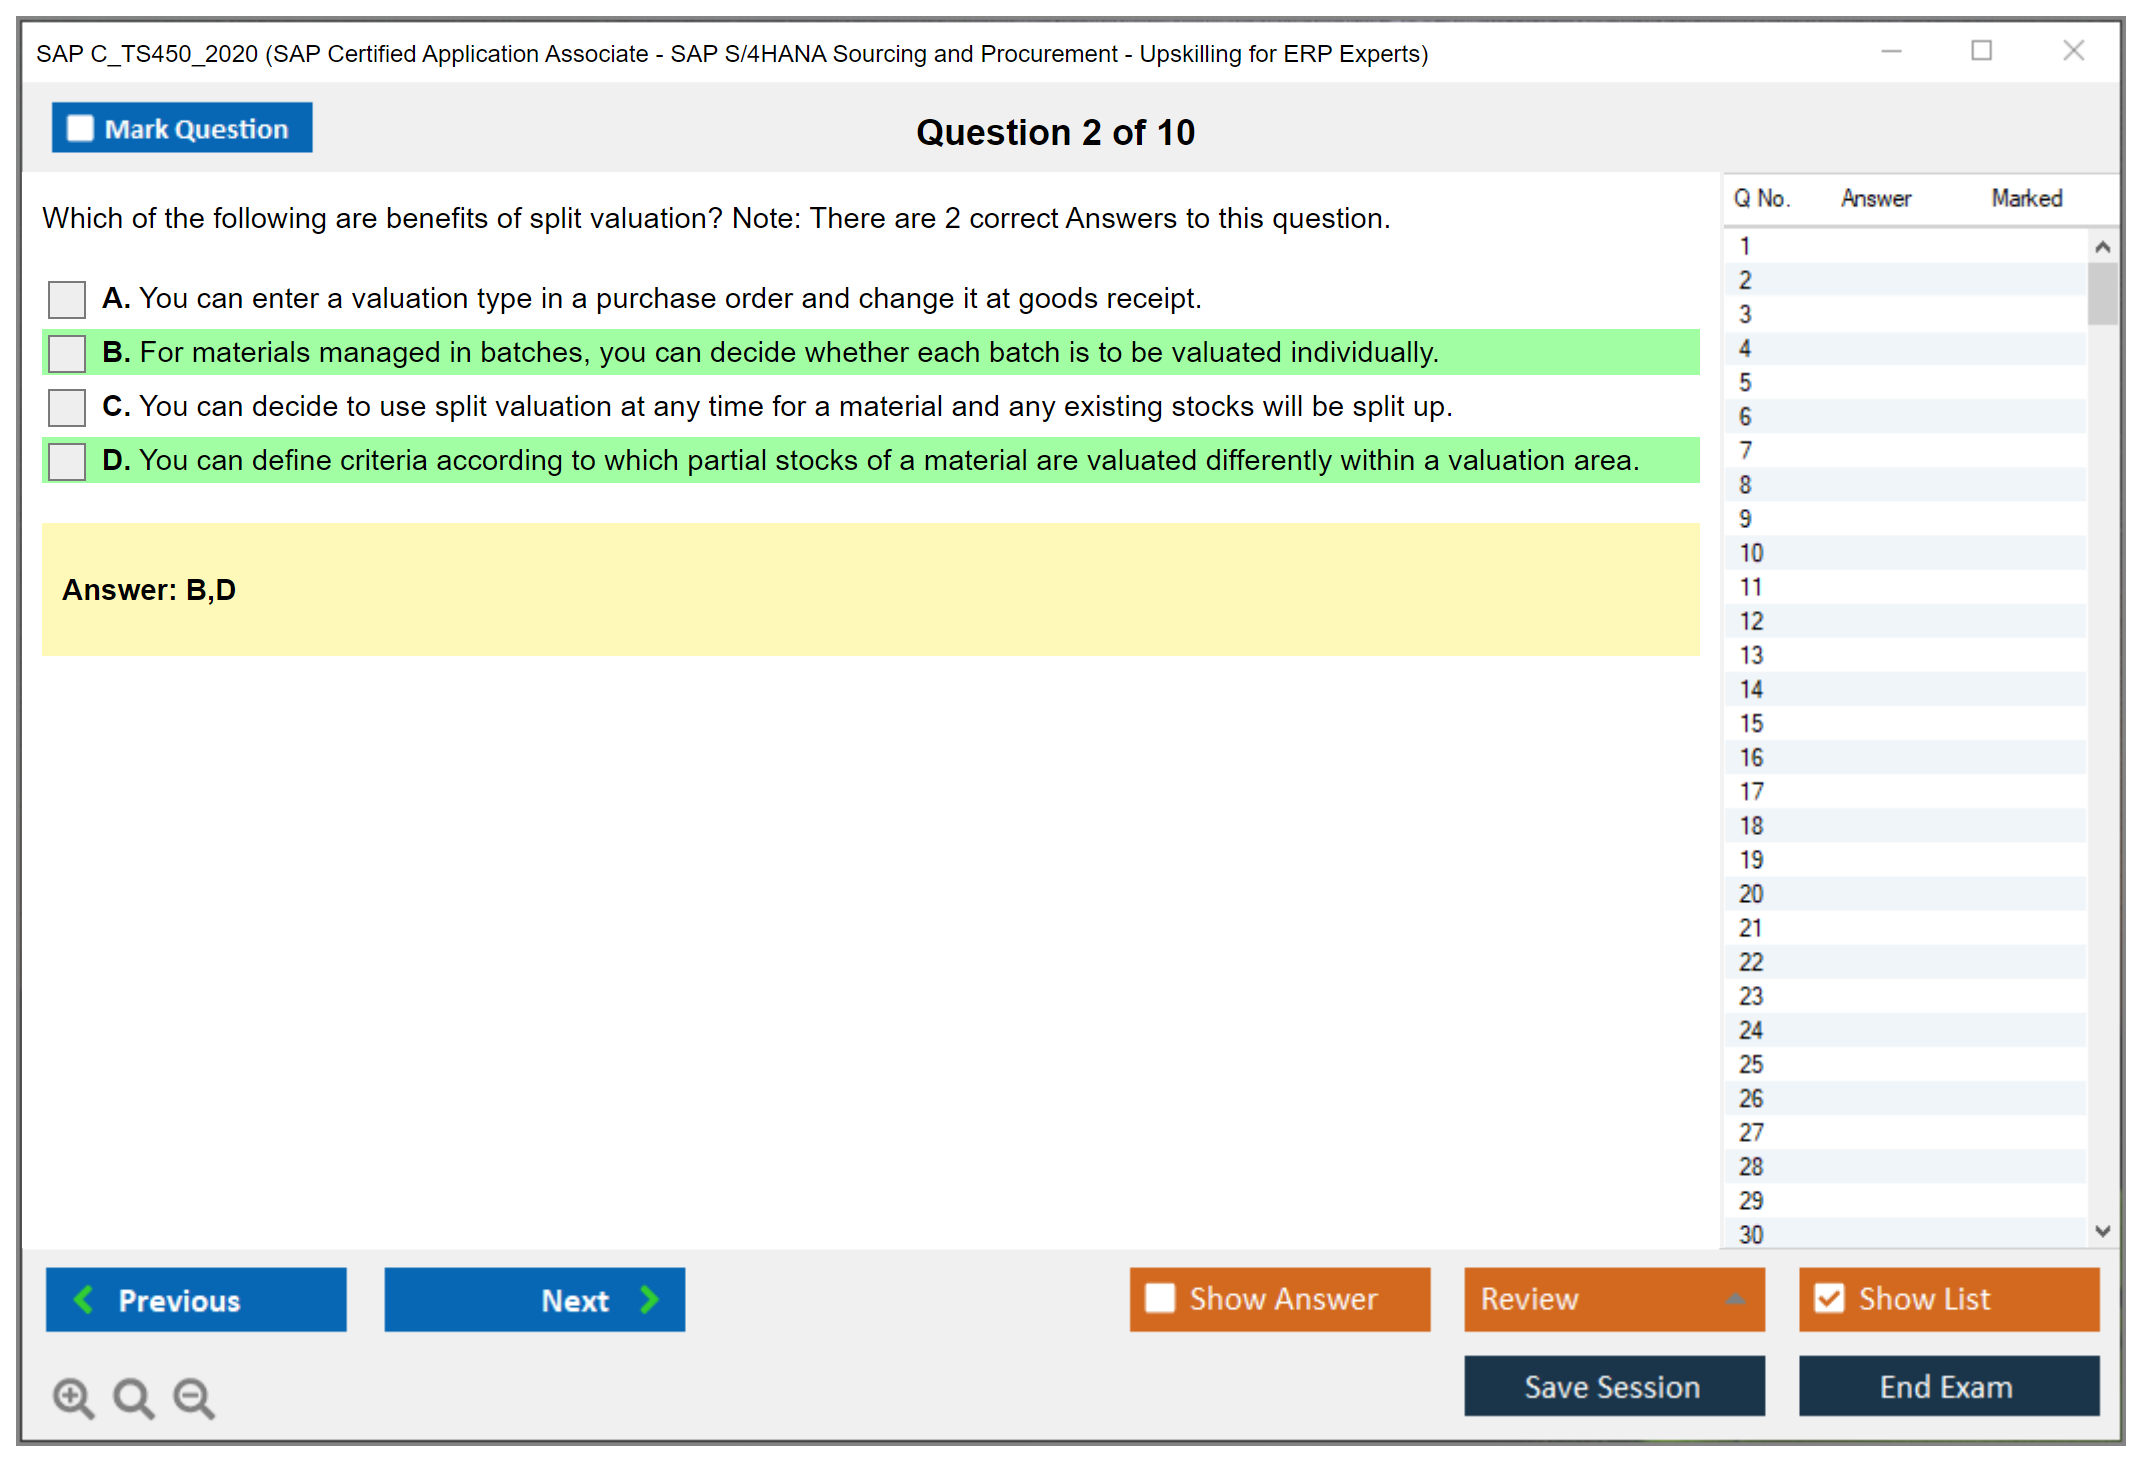Toggle the Mark Question checkbox
2150x1470 pixels.
click(x=80, y=129)
